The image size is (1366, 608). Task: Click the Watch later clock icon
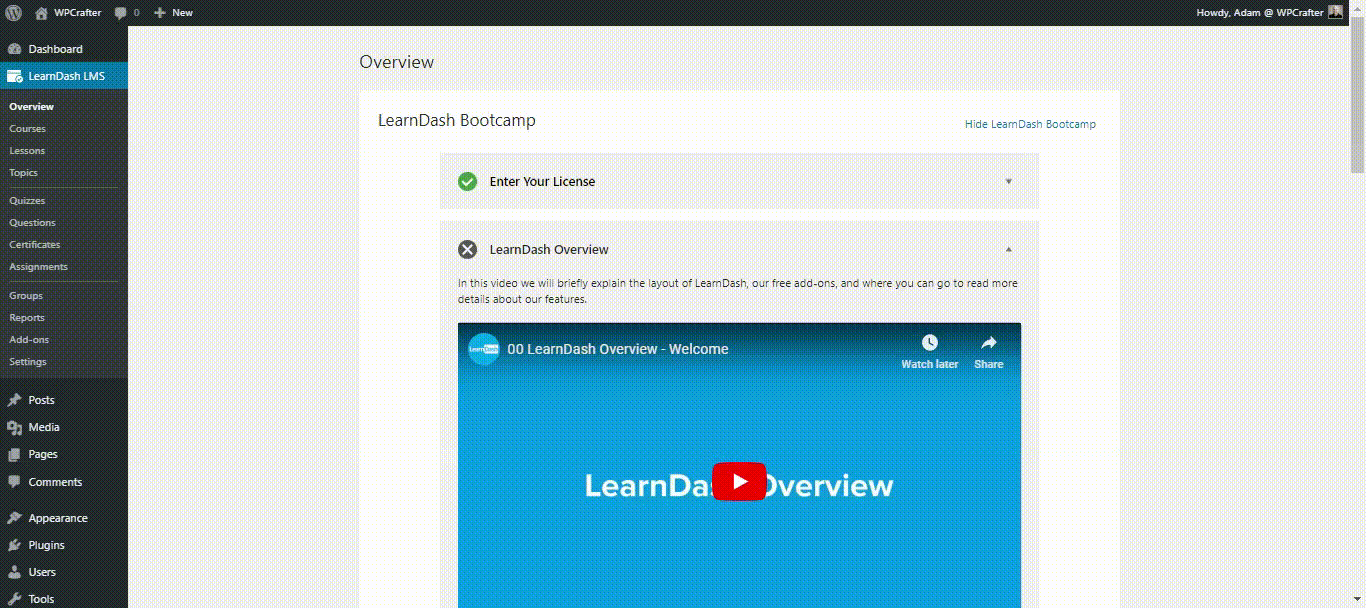929,343
